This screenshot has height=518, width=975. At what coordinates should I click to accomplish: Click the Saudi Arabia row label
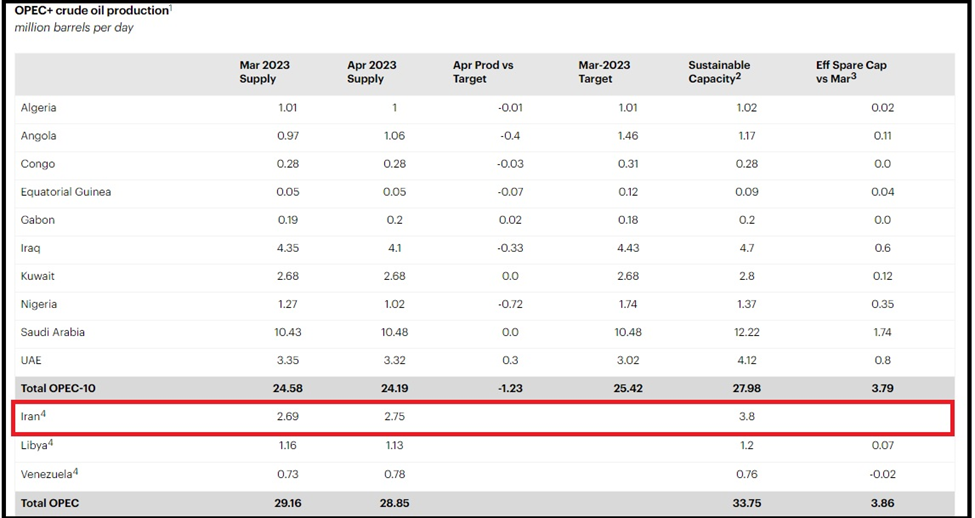click(53, 332)
